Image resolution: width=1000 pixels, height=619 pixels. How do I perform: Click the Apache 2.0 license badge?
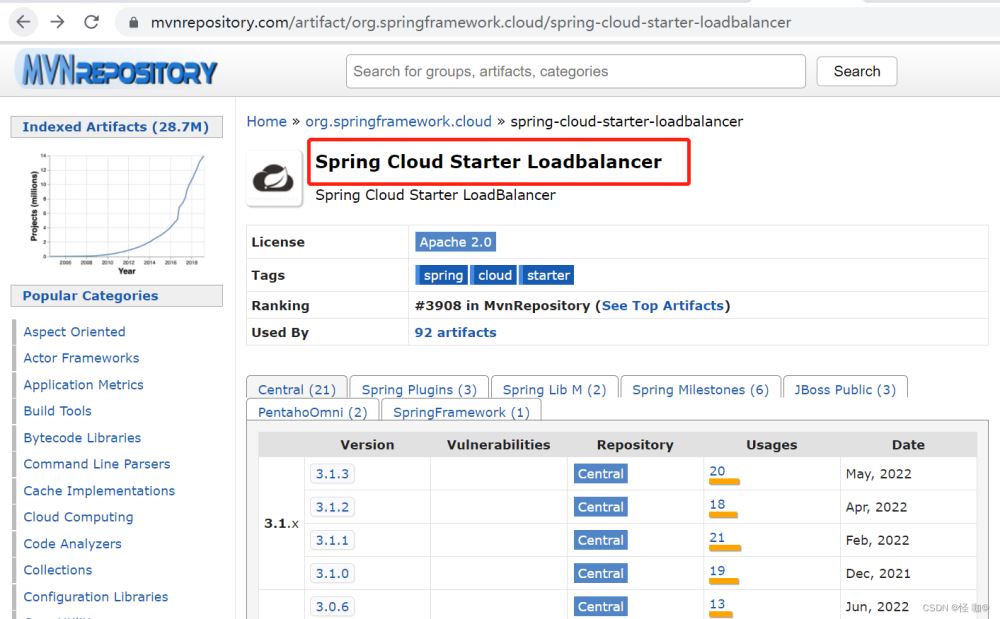(x=455, y=242)
